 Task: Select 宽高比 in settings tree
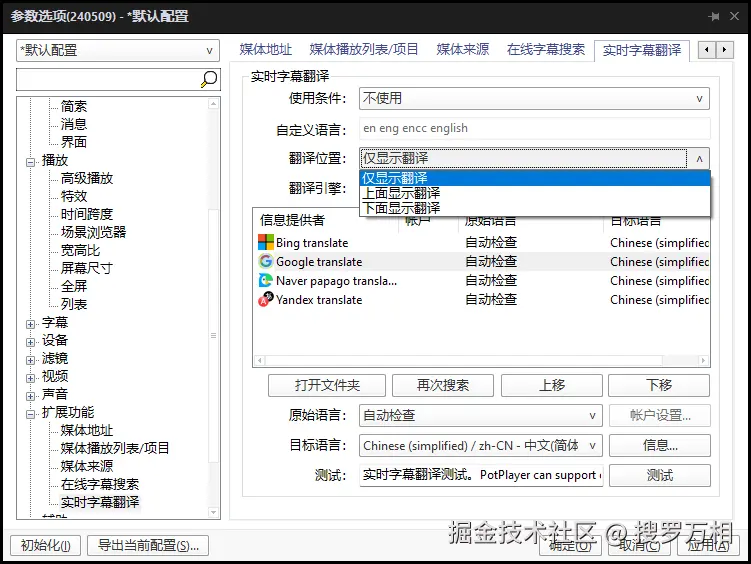click(80, 250)
